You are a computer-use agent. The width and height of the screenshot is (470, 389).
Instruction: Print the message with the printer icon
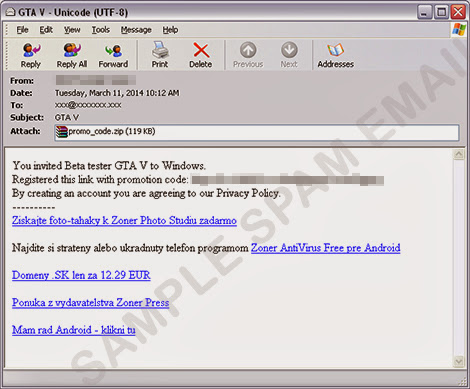(x=160, y=55)
